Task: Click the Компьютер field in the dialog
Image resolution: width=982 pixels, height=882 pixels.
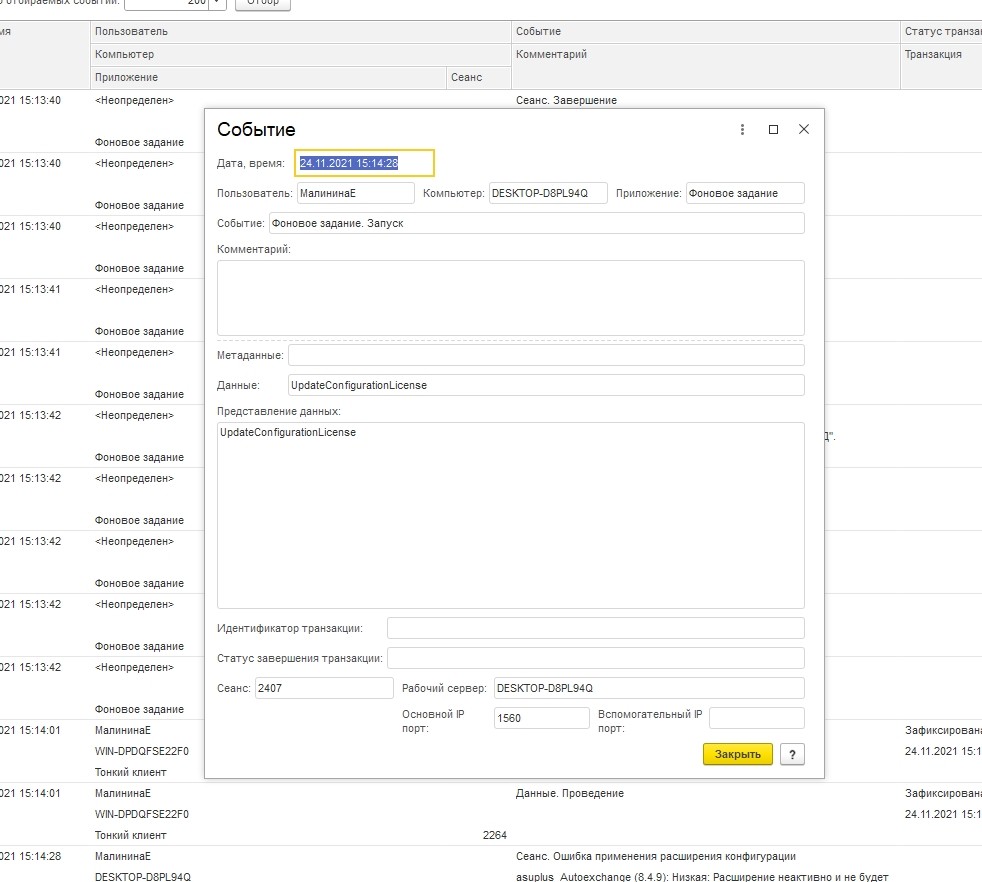Action: (547, 193)
